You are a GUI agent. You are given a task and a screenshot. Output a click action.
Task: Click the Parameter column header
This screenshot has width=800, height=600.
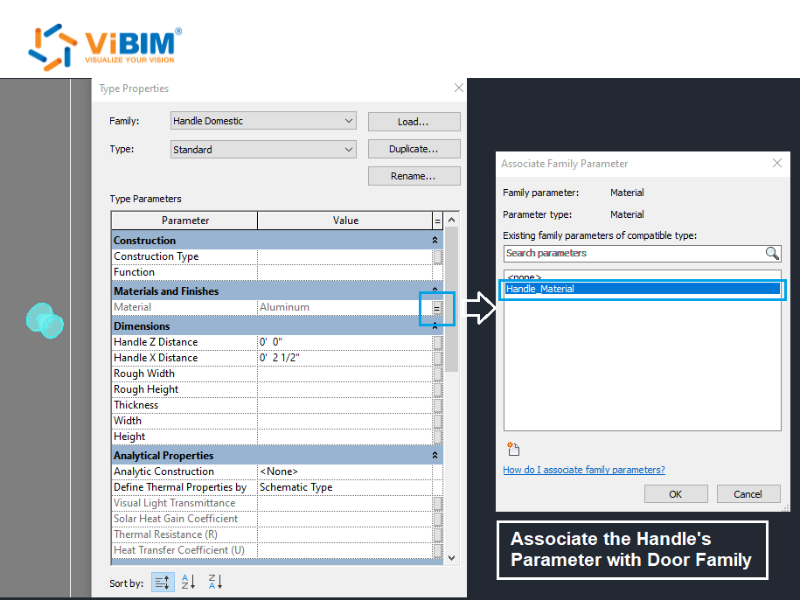coord(185,220)
